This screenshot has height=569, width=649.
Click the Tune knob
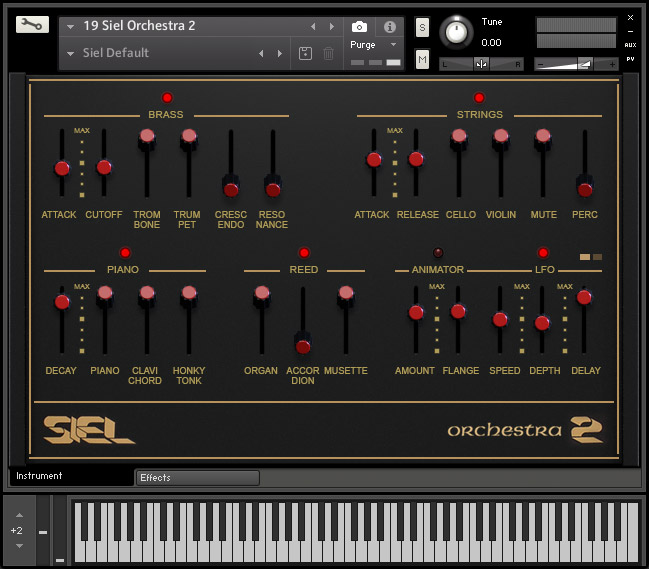[456, 32]
